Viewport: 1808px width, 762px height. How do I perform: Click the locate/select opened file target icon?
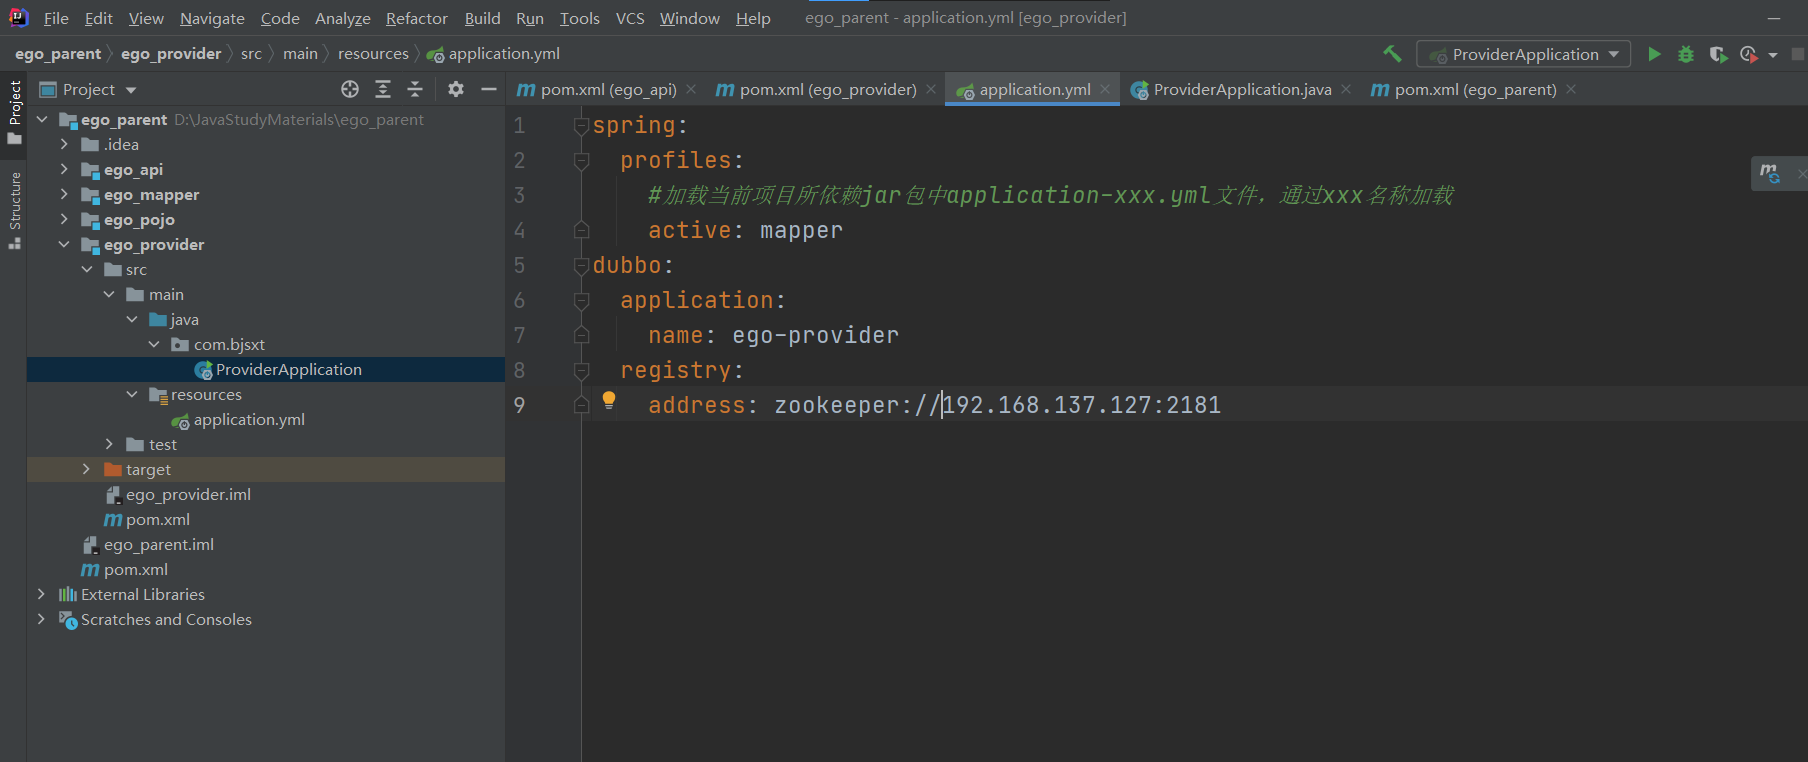[x=350, y=89]
